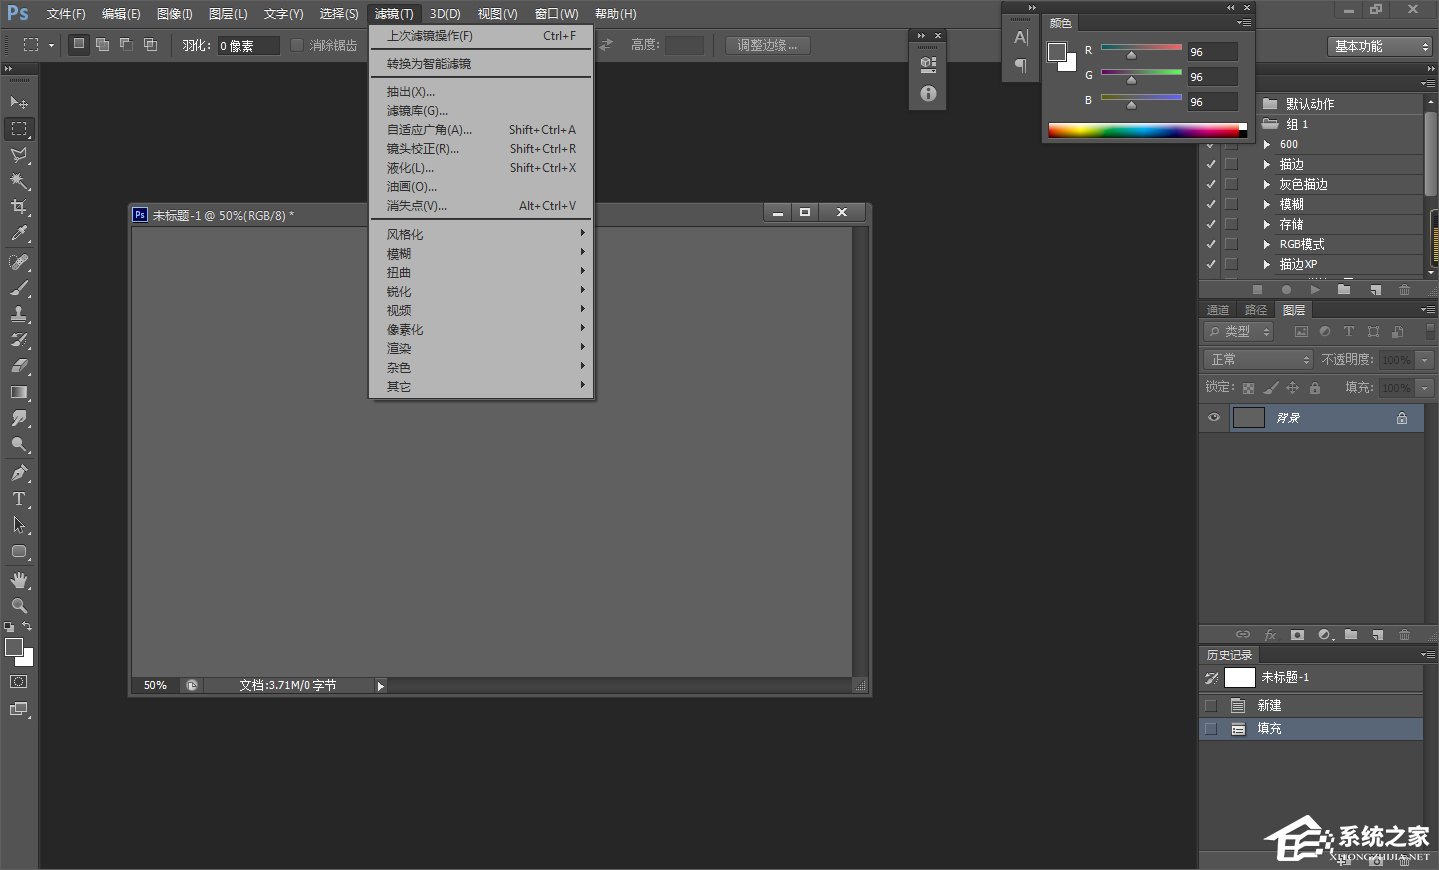Open the 基本功能 workspace dropdown
Image resolution: width=1439 pixels, height=870 pixels.
[x=1381, y=46]
